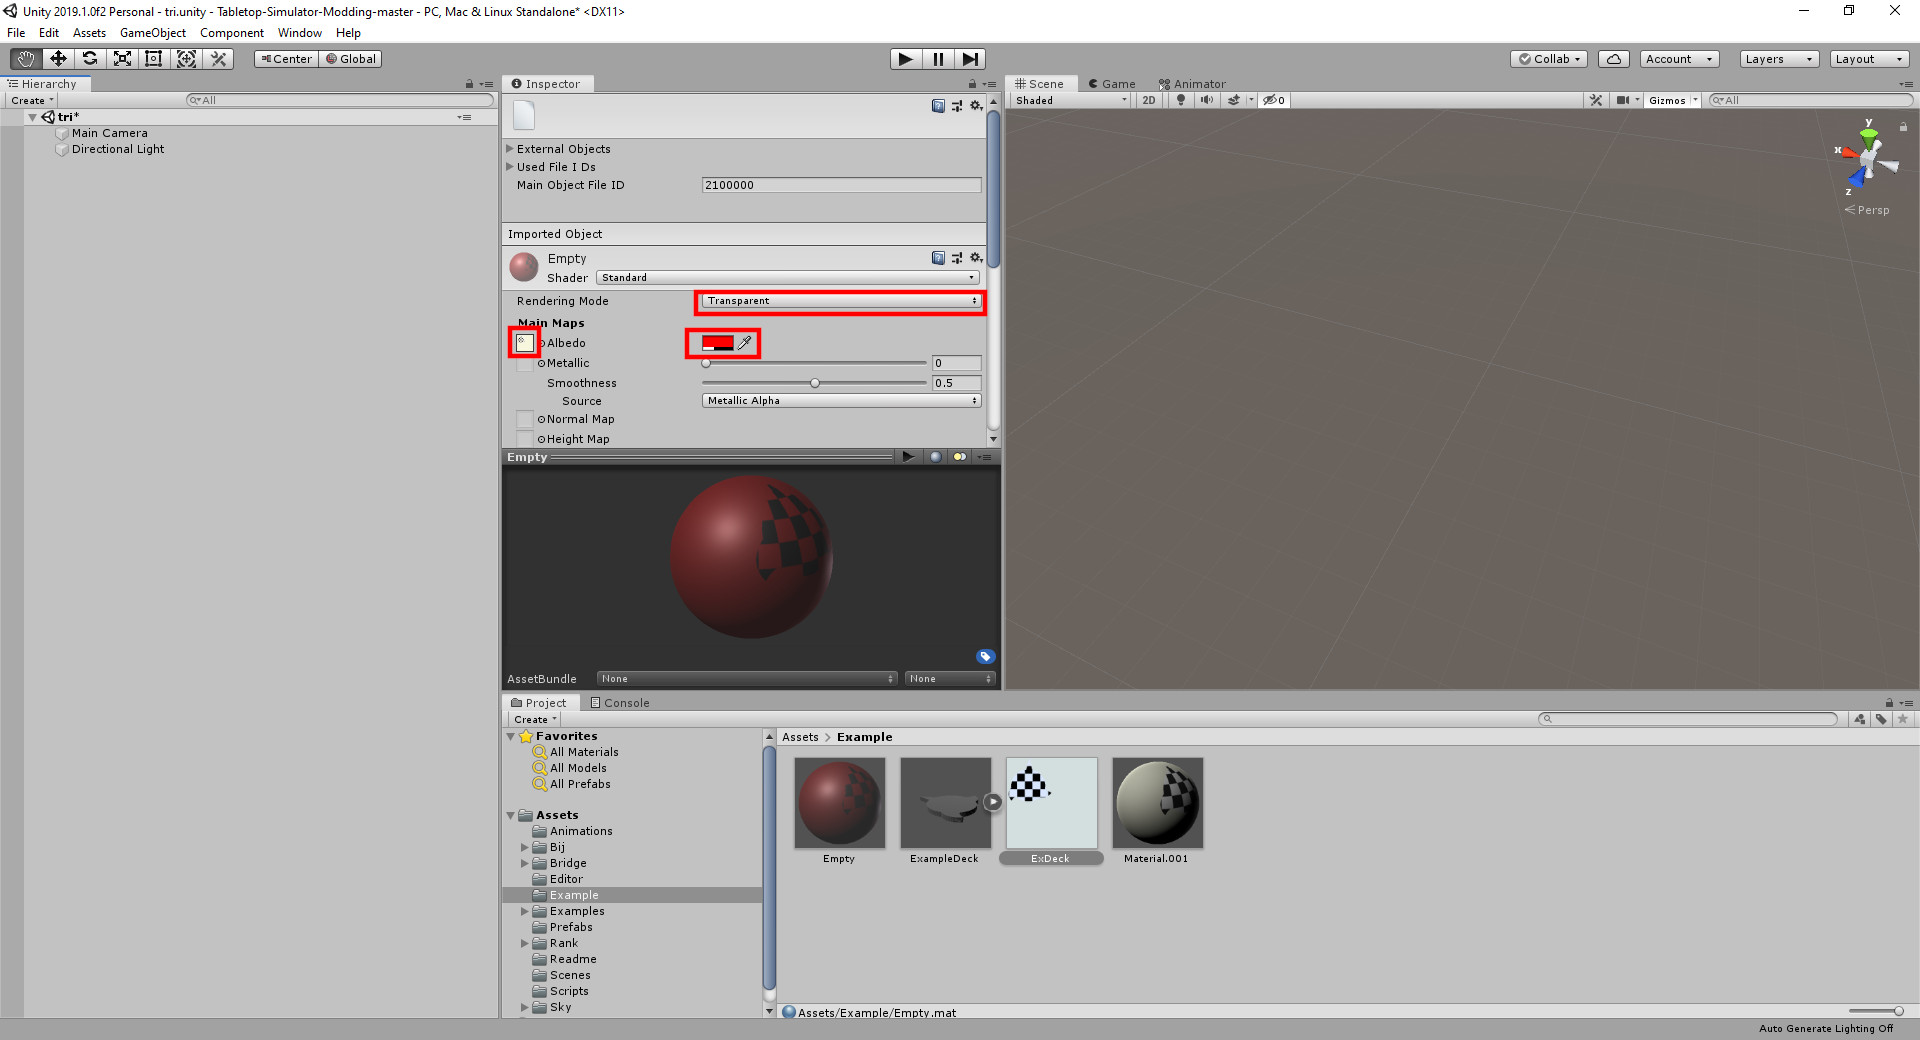Open the Layers dropdown

tap(1779, 59)
